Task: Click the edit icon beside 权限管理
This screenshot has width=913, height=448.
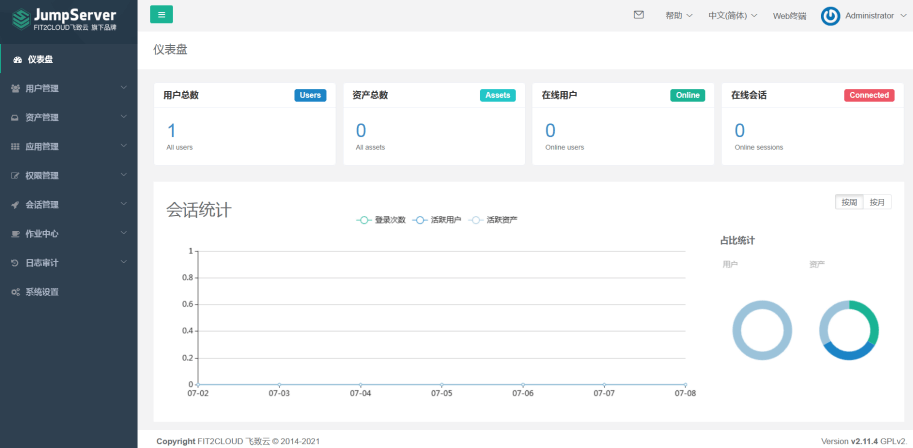Action: tap(16, 176)
